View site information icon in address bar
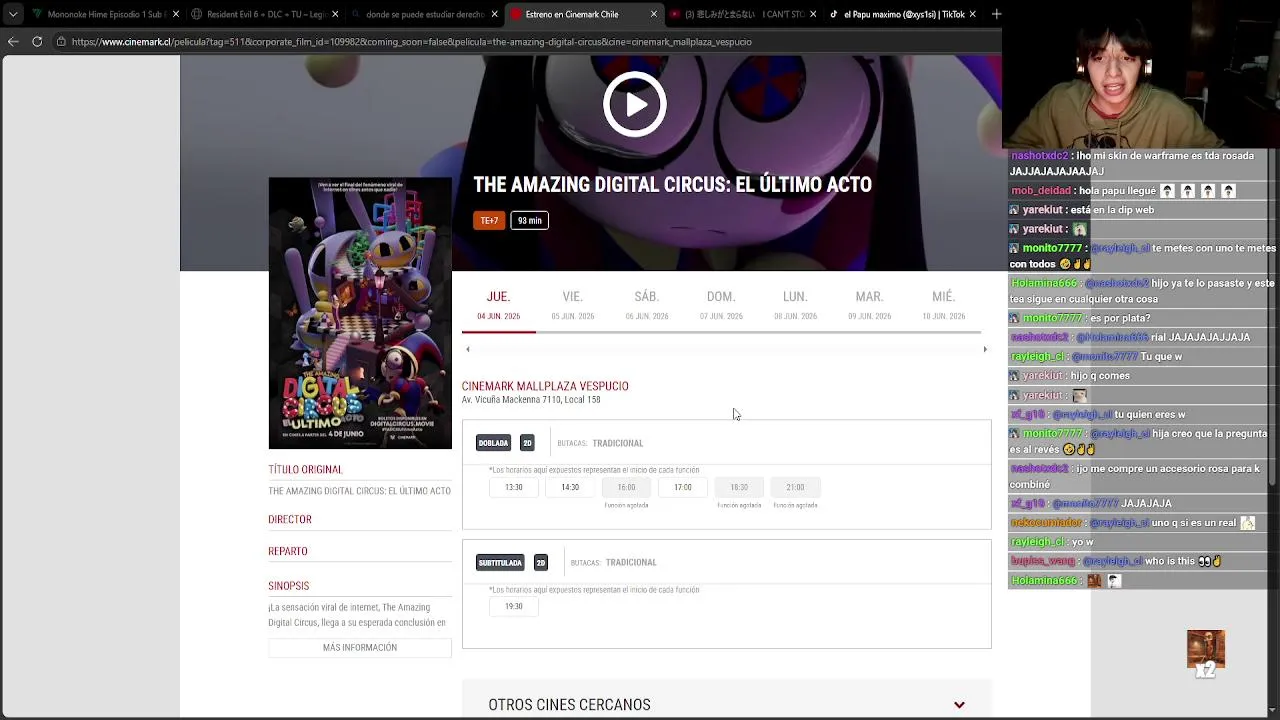The image size is (1280, 720). pyautogui.click(x=61, y=42)
